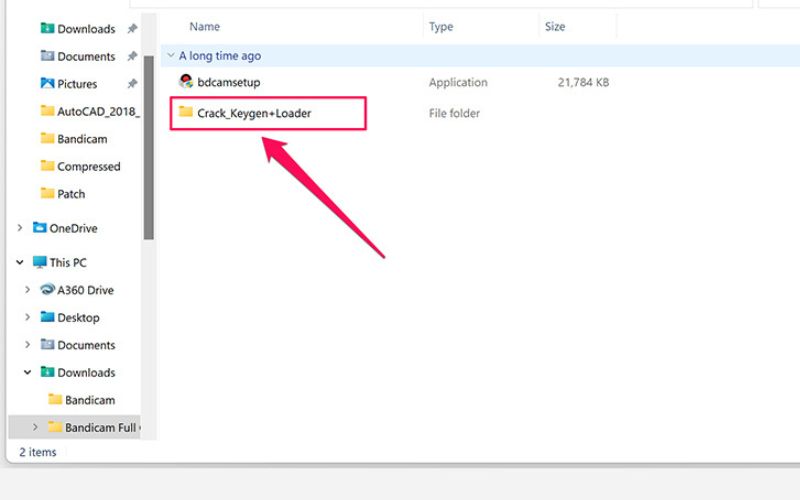Viewport: 800px width, 500px height.
Task: Expand the Bandicam Full folder node
Action: 35,427
